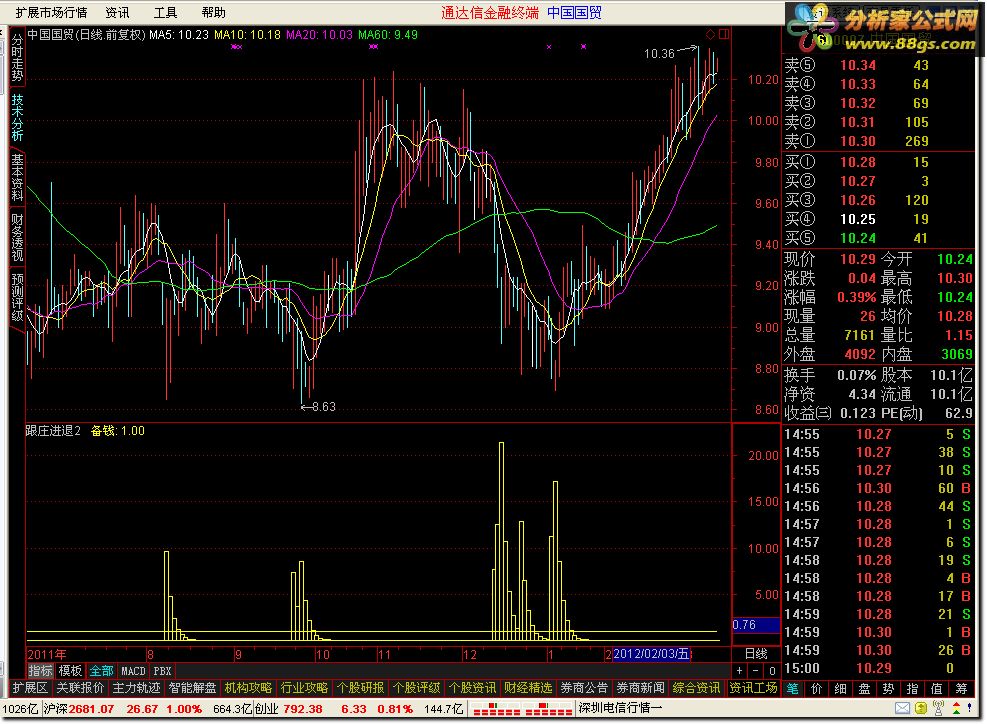Select the 盘 tab in right panel
This screenshot has height=724, width=987.
click(864, 689)
